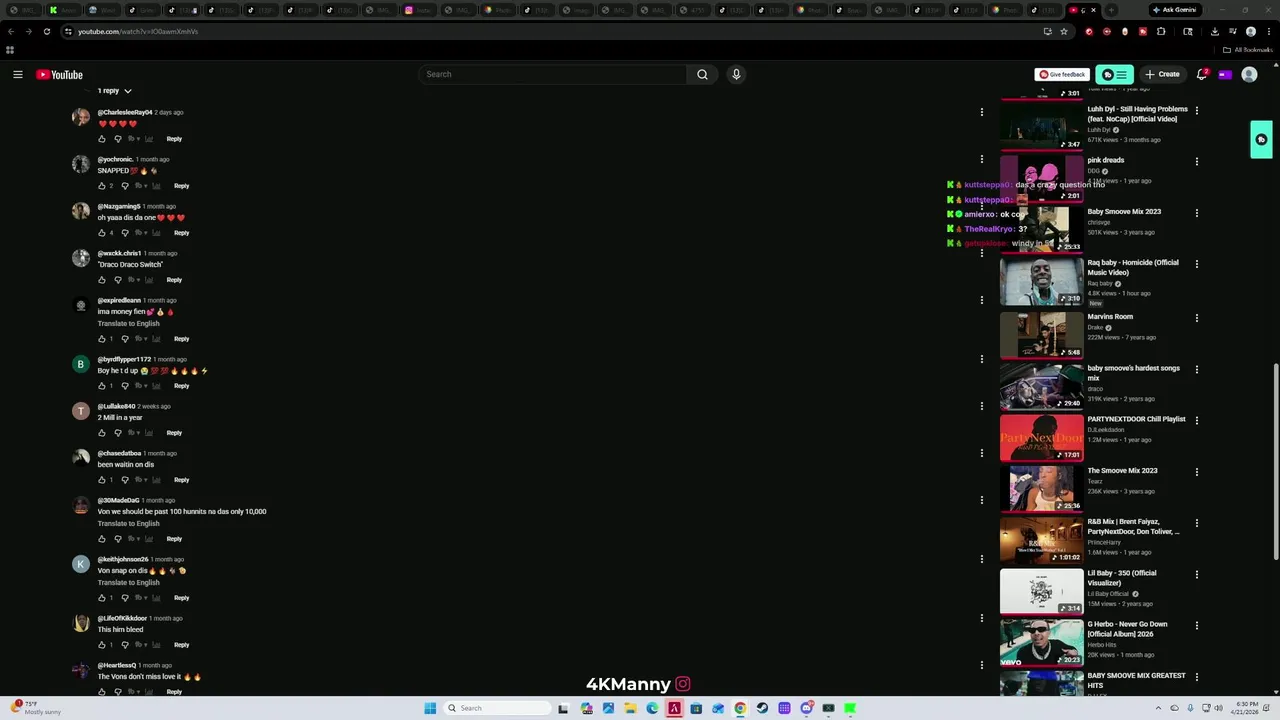Click the floating teal side widget

1261,140
